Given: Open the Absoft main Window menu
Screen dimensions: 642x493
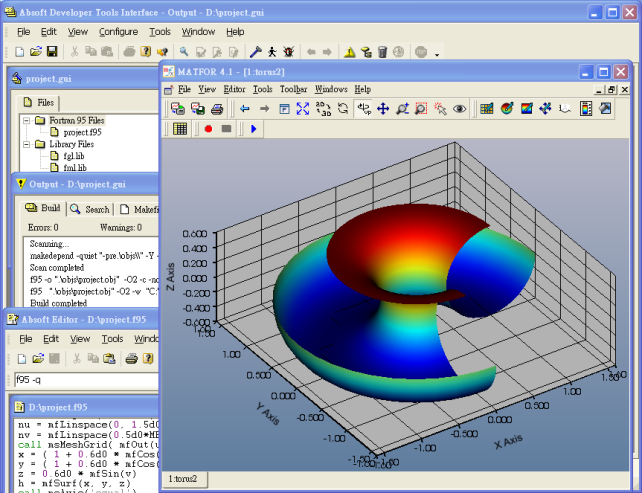Looking at the screenshot, I should coord(198,32).
